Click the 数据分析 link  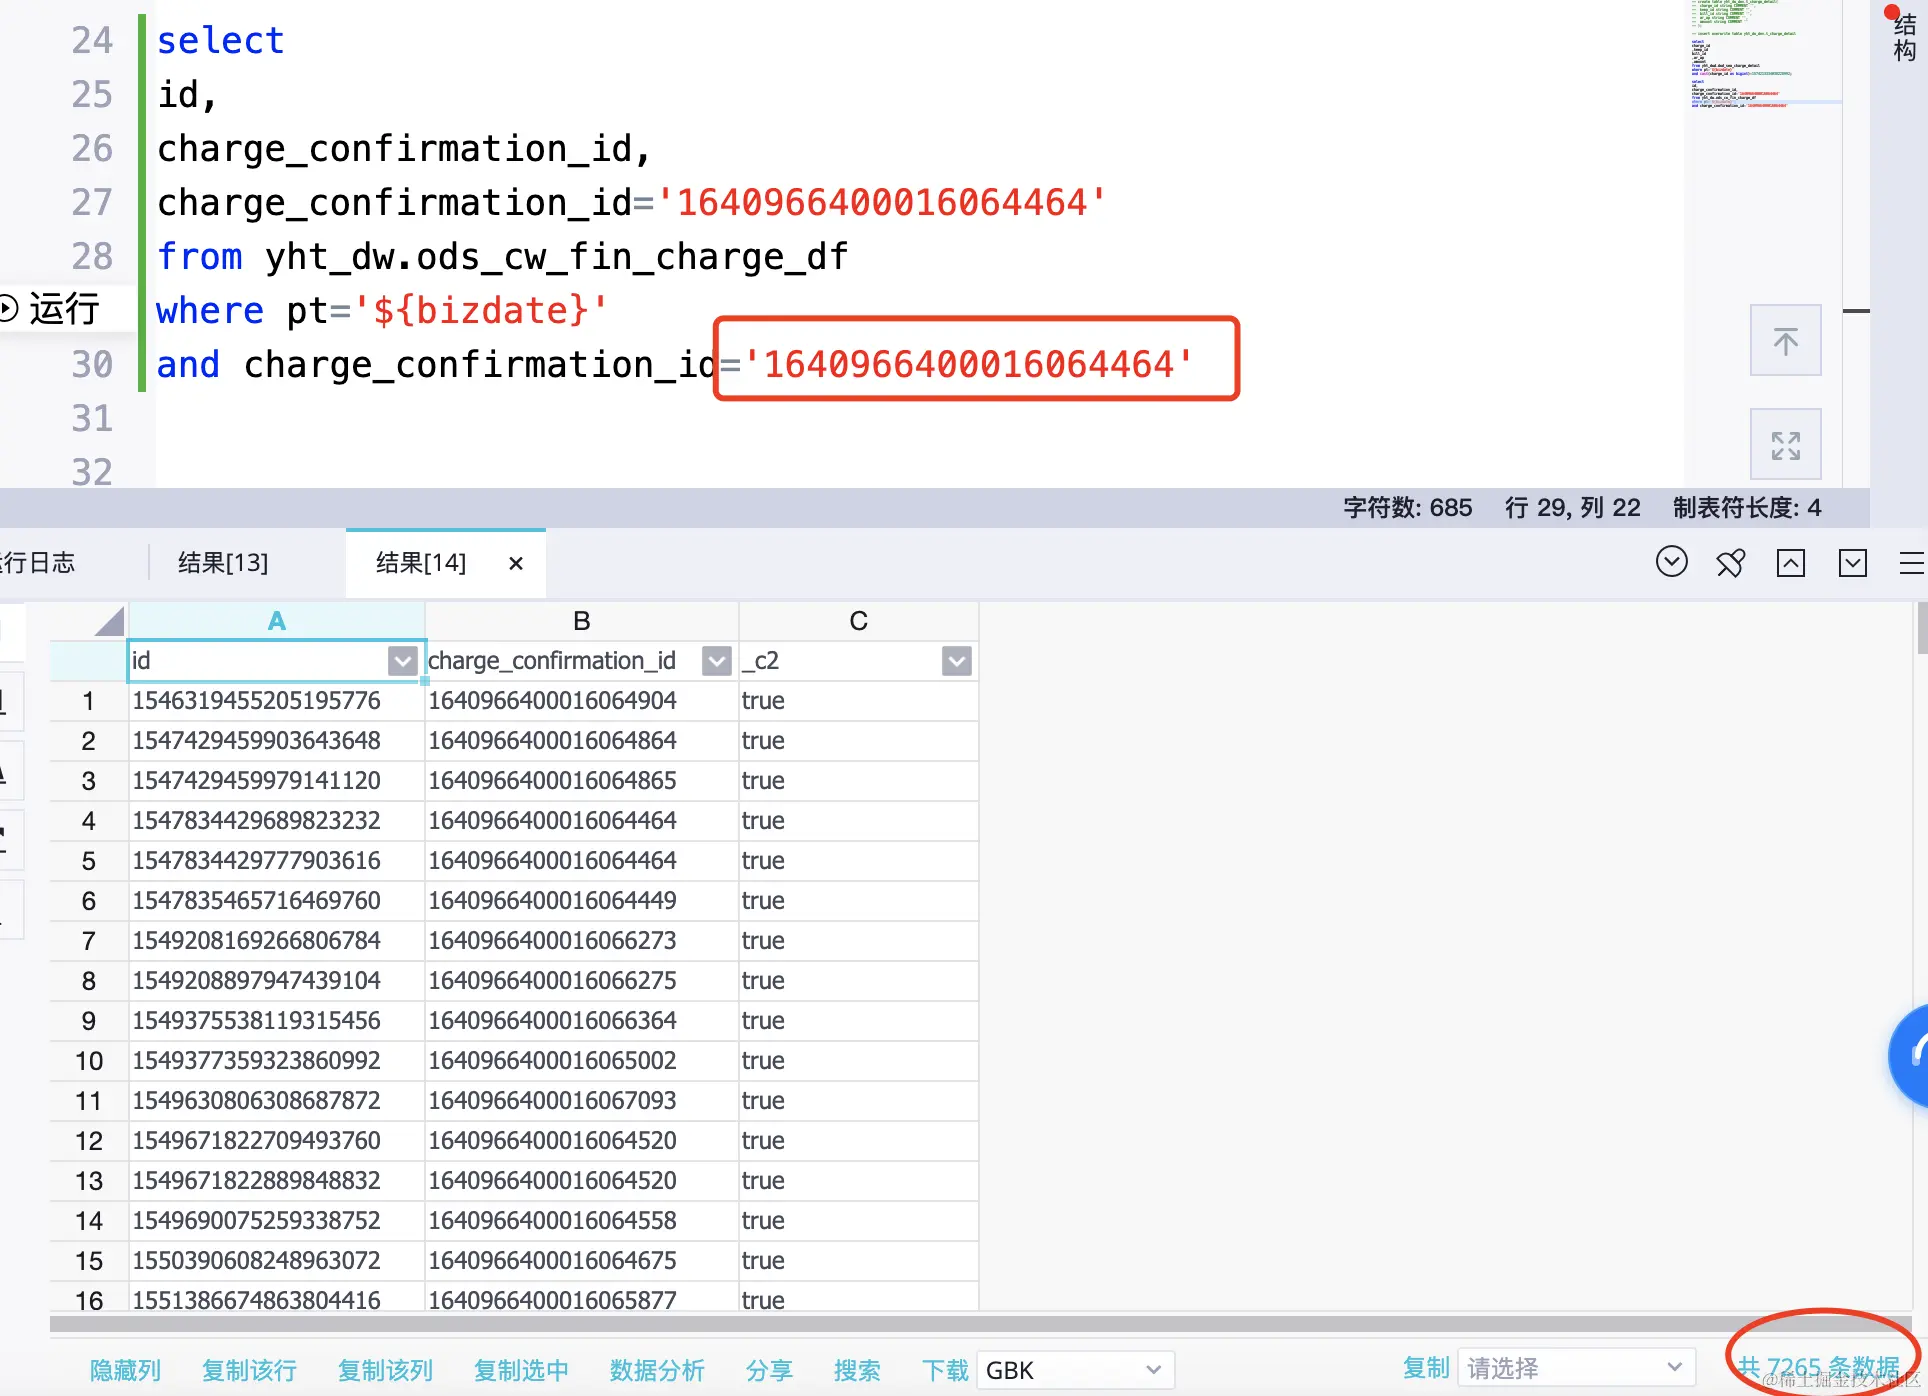point(657,1370)
